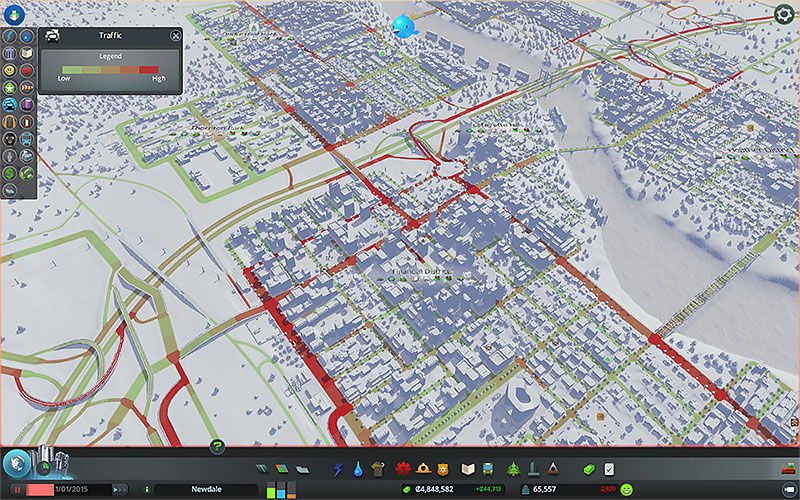Toggle the info views panel button

click(x=14, y=15)
